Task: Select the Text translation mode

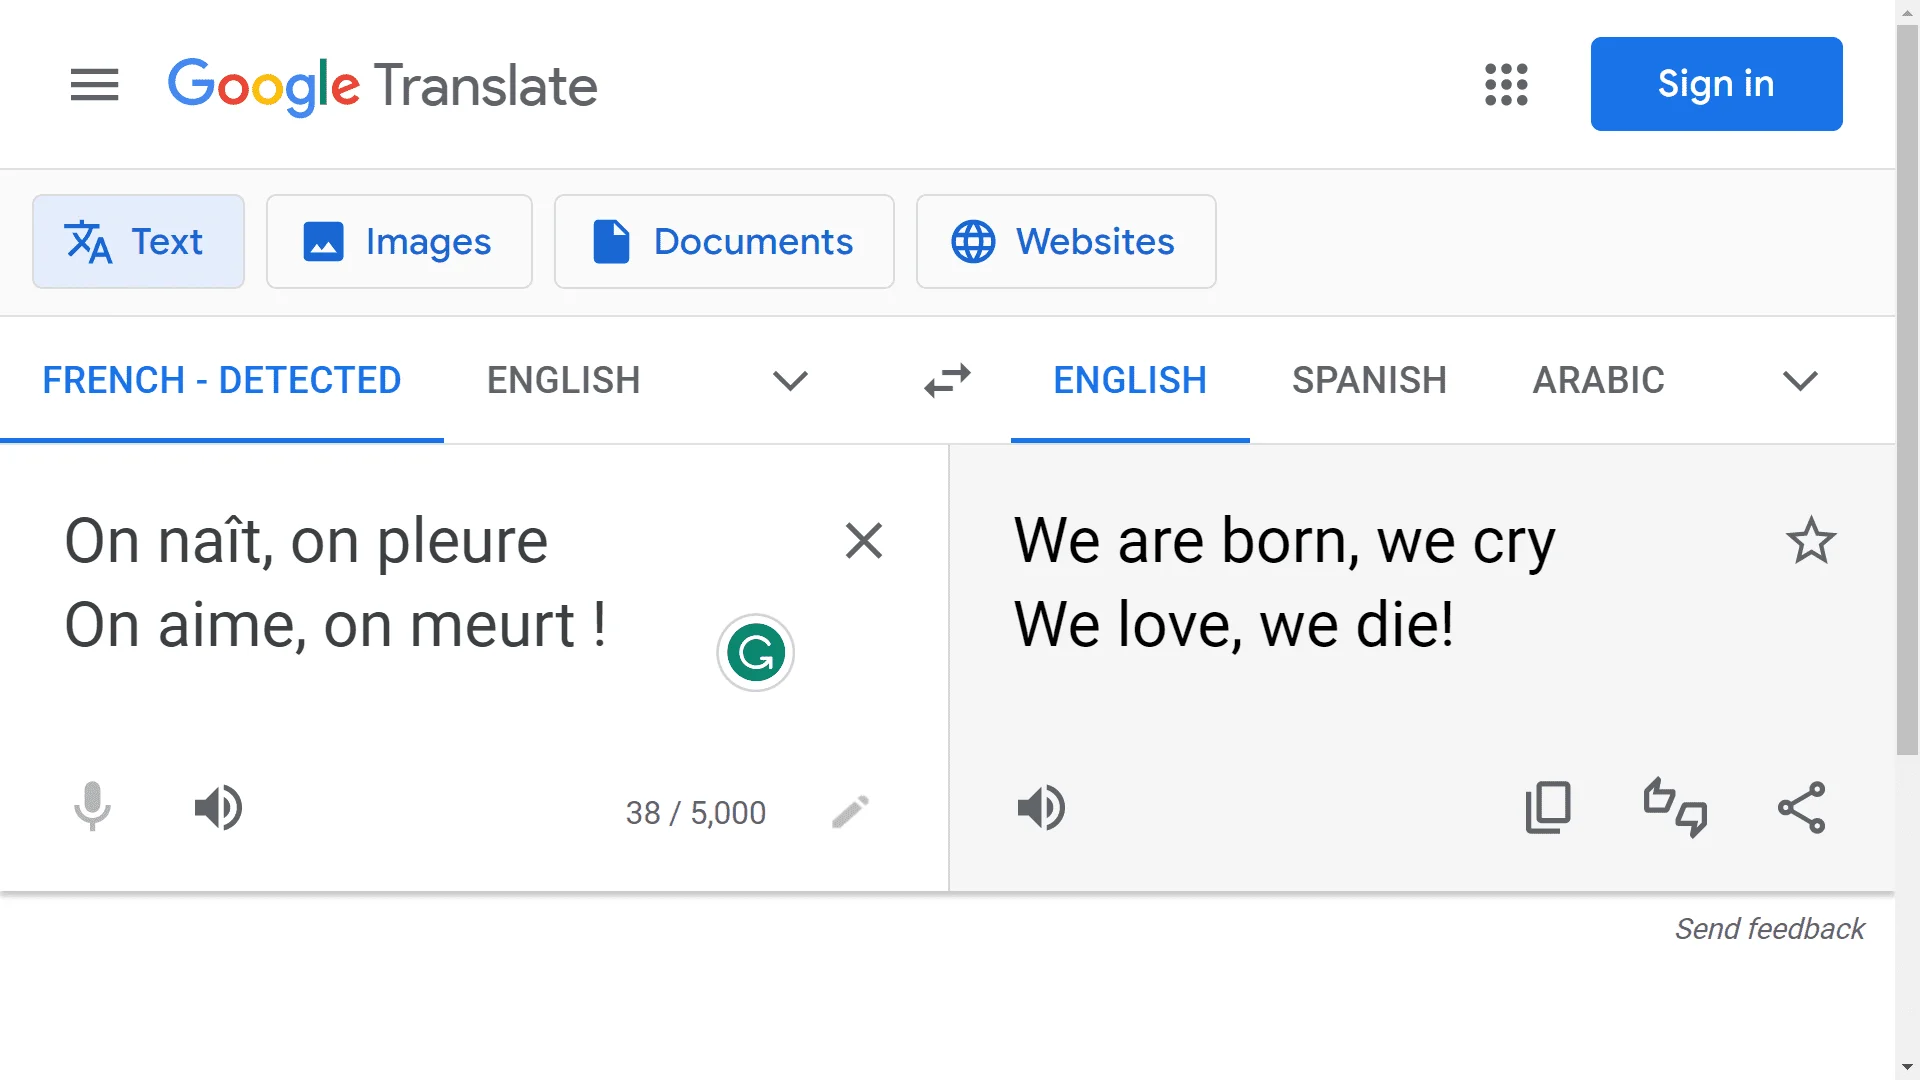Action: click(x=138, y=241)
